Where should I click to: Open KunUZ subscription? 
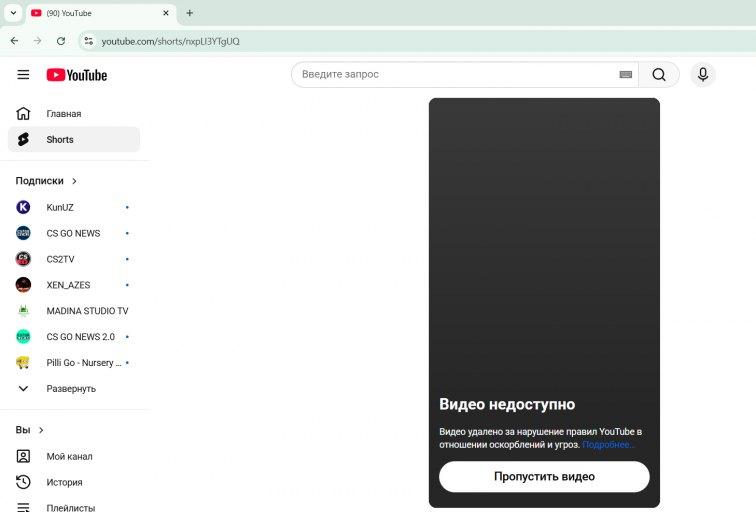point(74,207)
